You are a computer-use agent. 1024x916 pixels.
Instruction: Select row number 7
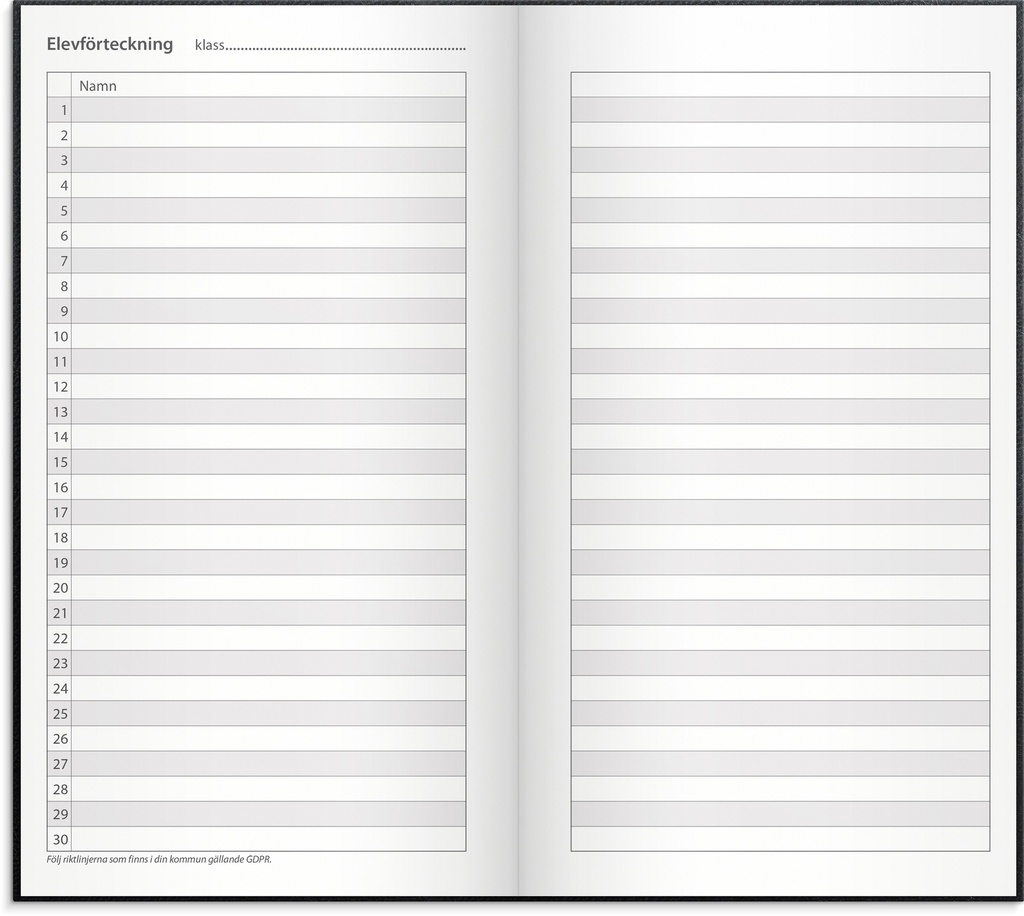256,261
